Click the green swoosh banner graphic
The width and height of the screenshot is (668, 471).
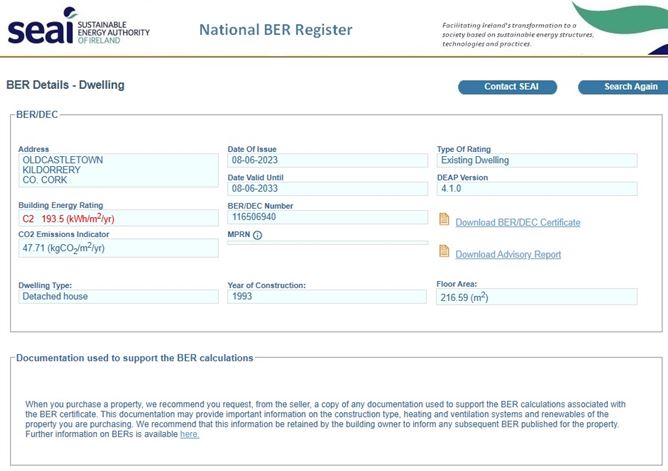[x=620, y=19]
